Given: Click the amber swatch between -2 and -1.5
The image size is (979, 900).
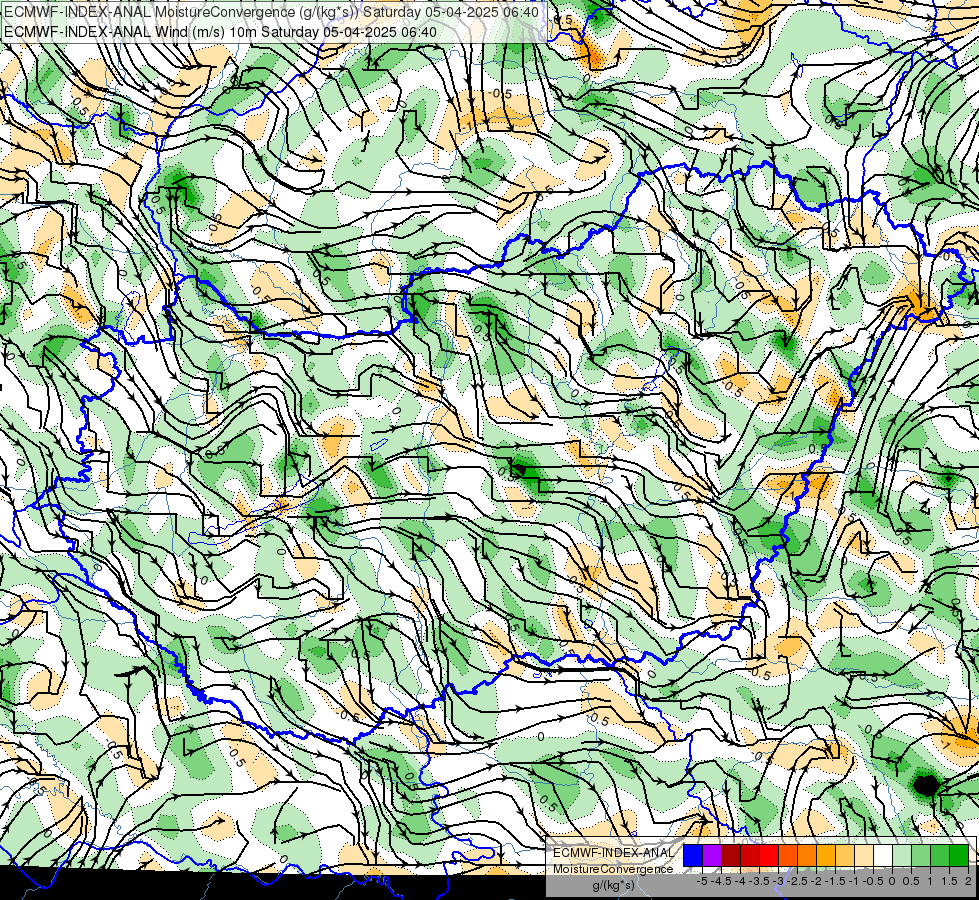Looking at the screenshot, I should click(x=826, y=856).
